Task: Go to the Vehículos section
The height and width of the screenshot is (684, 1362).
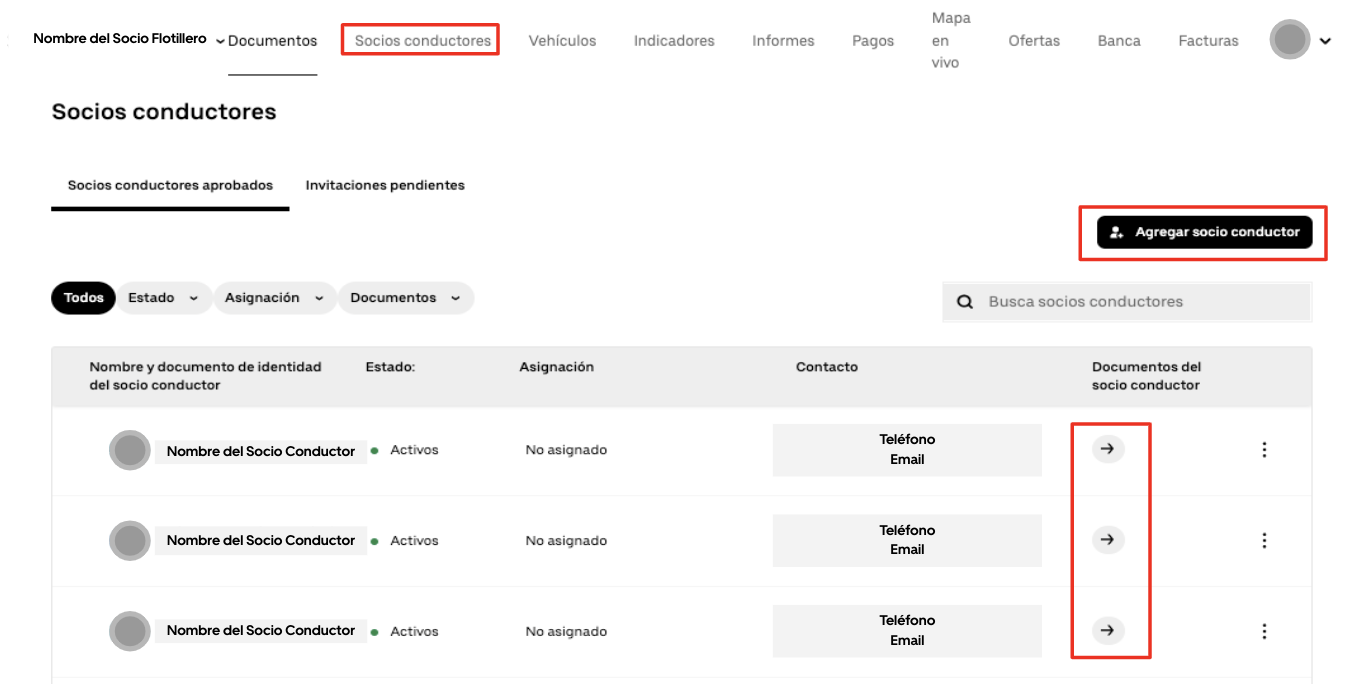Action: pos(562,41)
